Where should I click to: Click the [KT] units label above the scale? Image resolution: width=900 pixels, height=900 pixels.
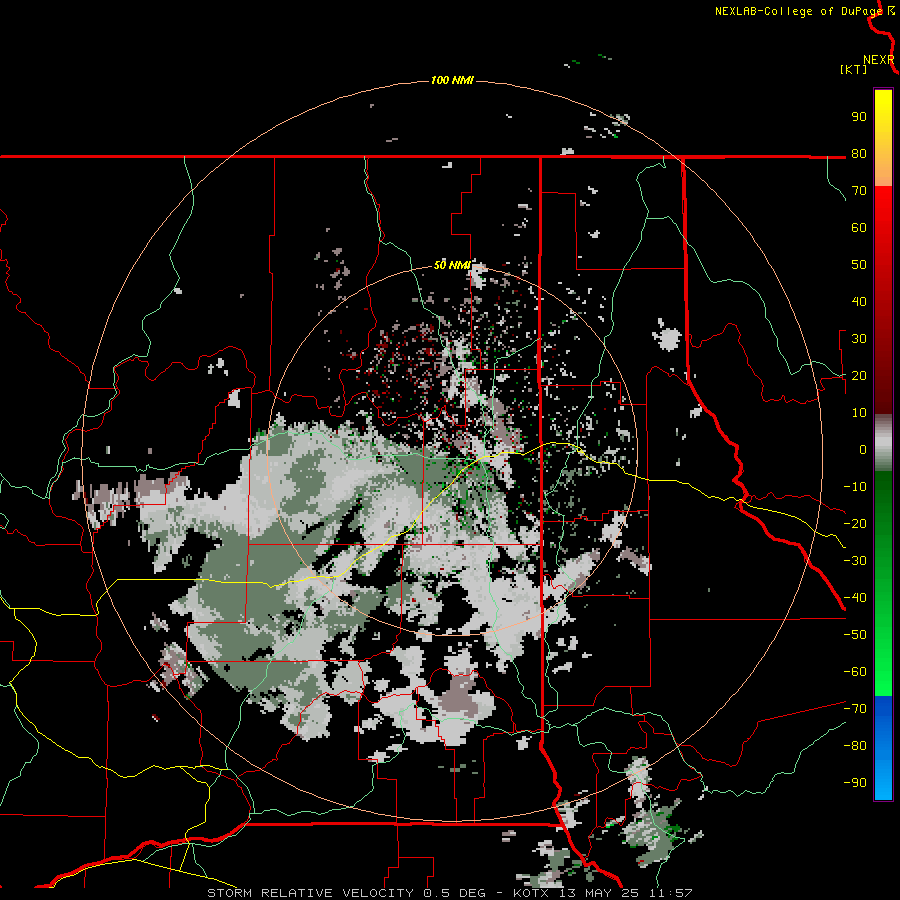coord(854,69)
